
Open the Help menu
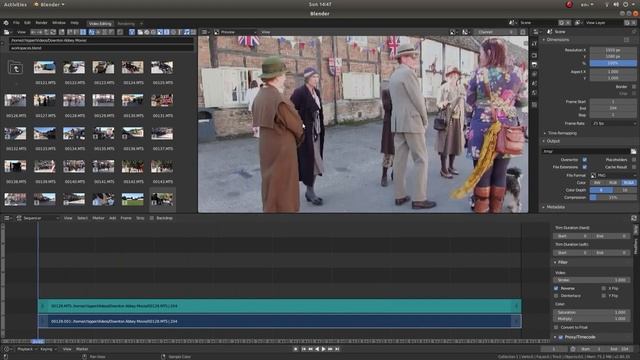pos(74,23)
